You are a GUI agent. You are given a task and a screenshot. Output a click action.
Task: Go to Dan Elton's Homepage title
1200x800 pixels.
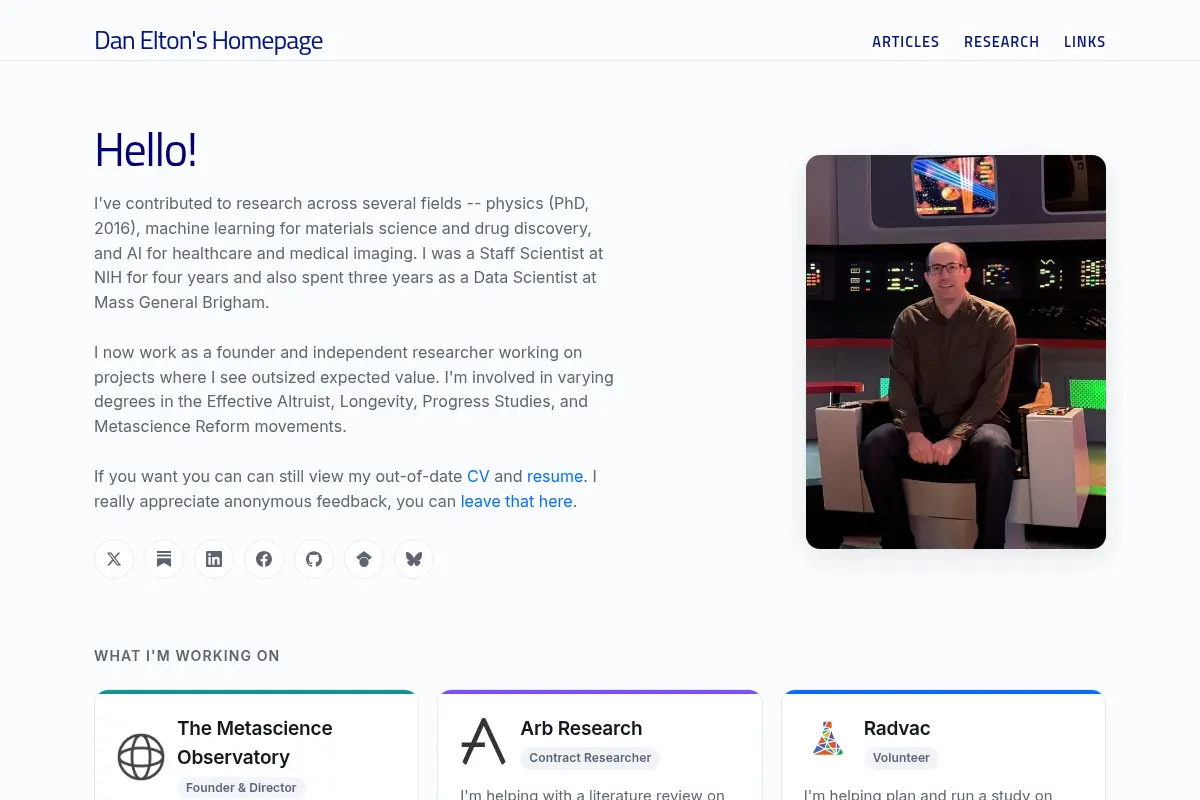(208, 41)
